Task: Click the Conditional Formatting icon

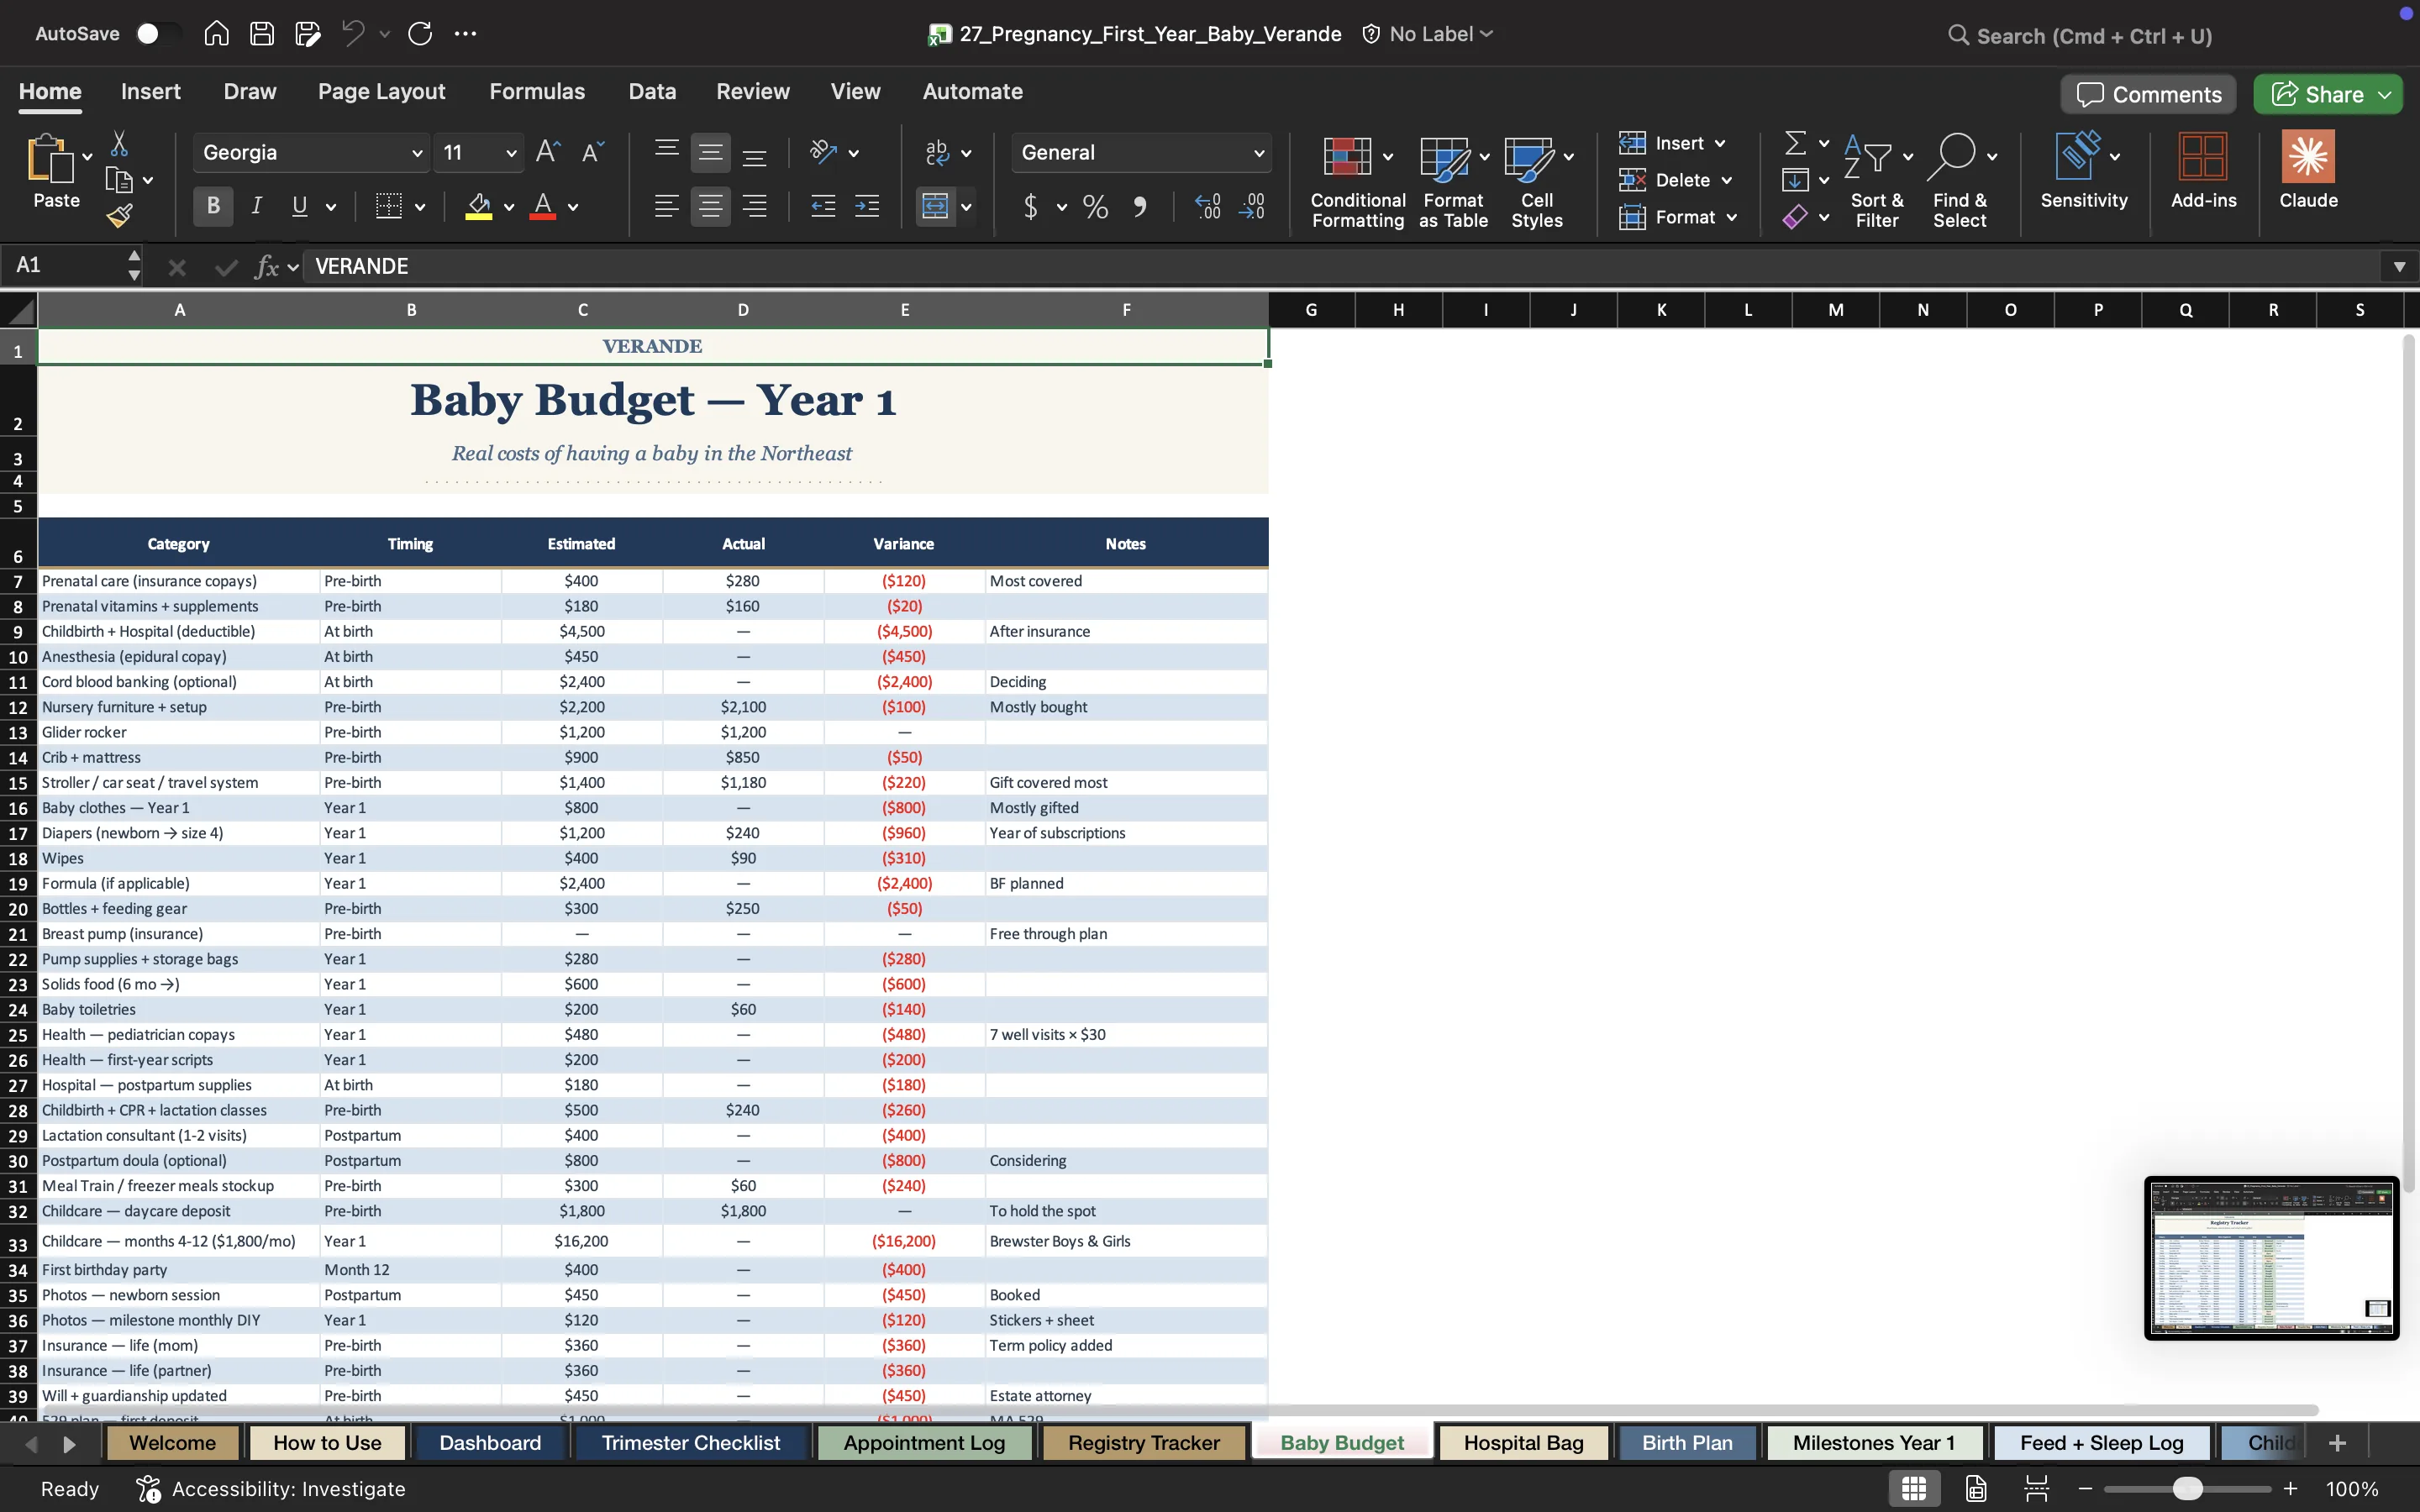Action: pyautogui.click(x=1347, y=157)
